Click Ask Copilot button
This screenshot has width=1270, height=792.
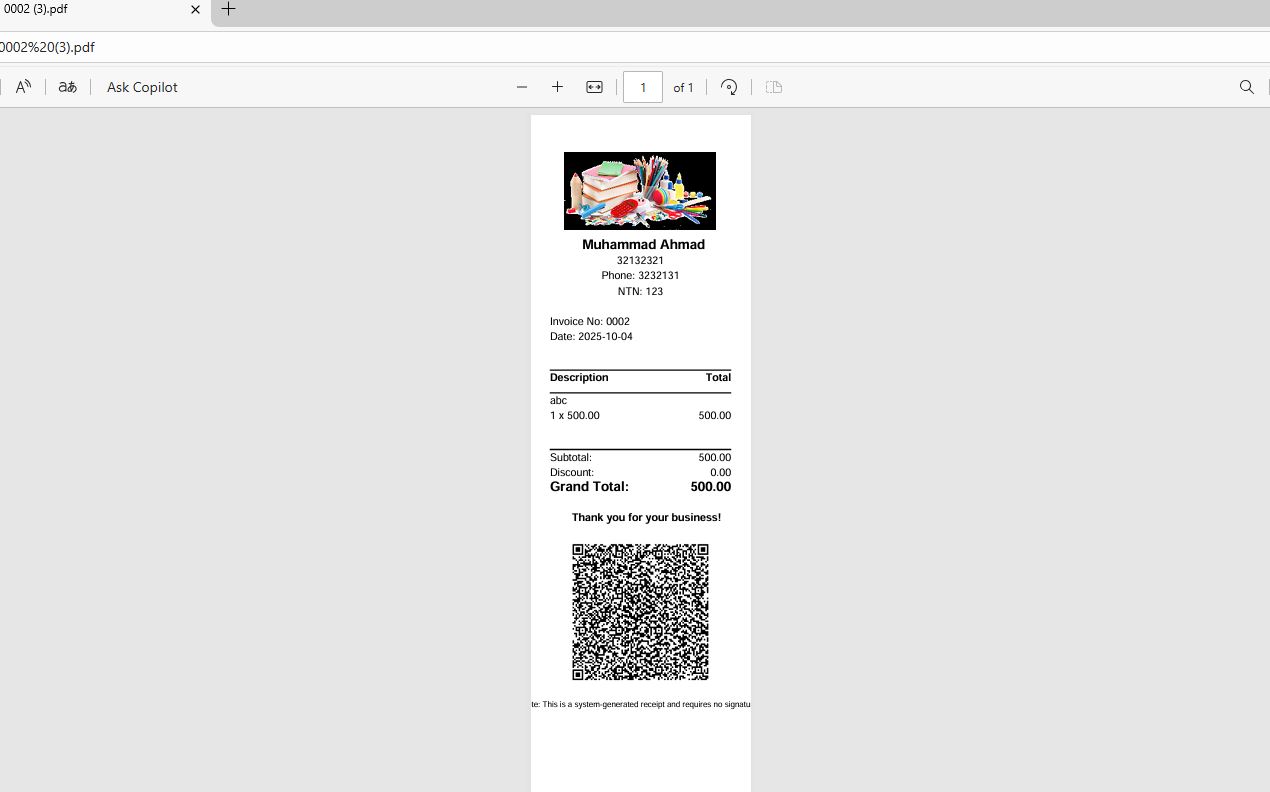(x=142, y=87)
